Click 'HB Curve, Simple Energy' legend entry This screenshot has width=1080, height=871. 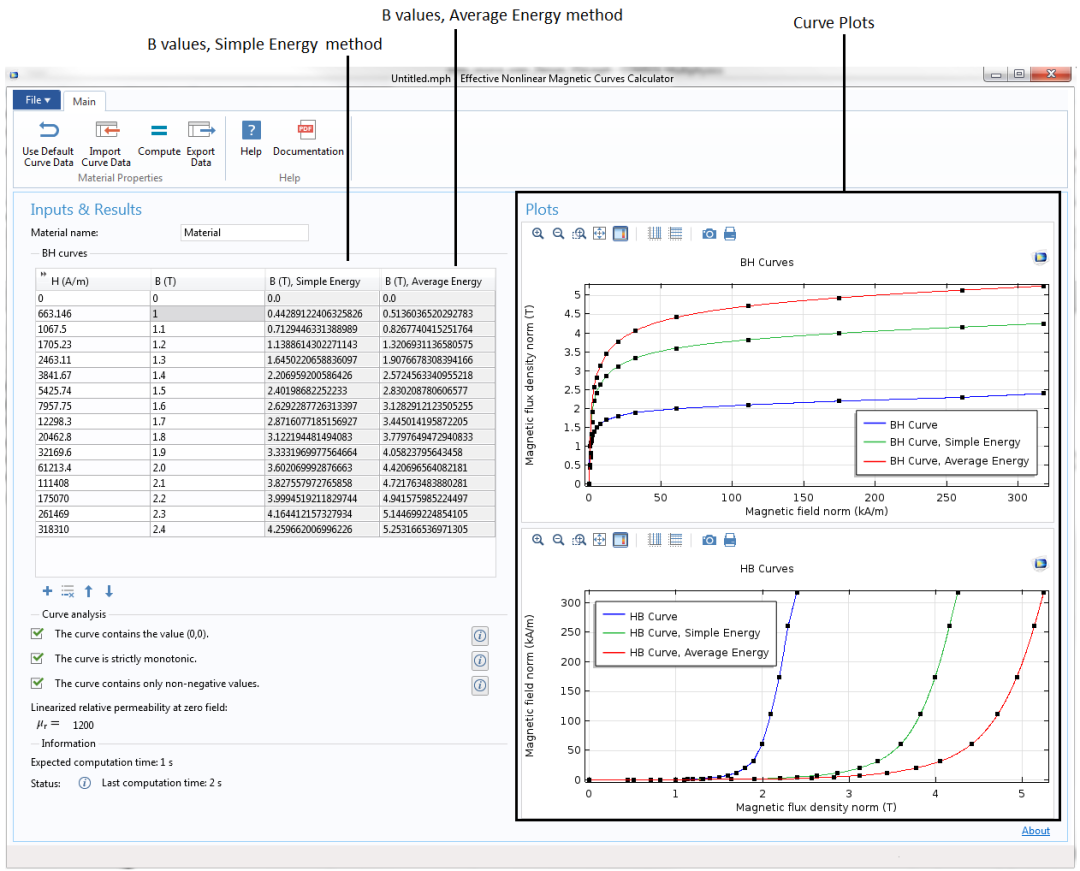[682, 633]
